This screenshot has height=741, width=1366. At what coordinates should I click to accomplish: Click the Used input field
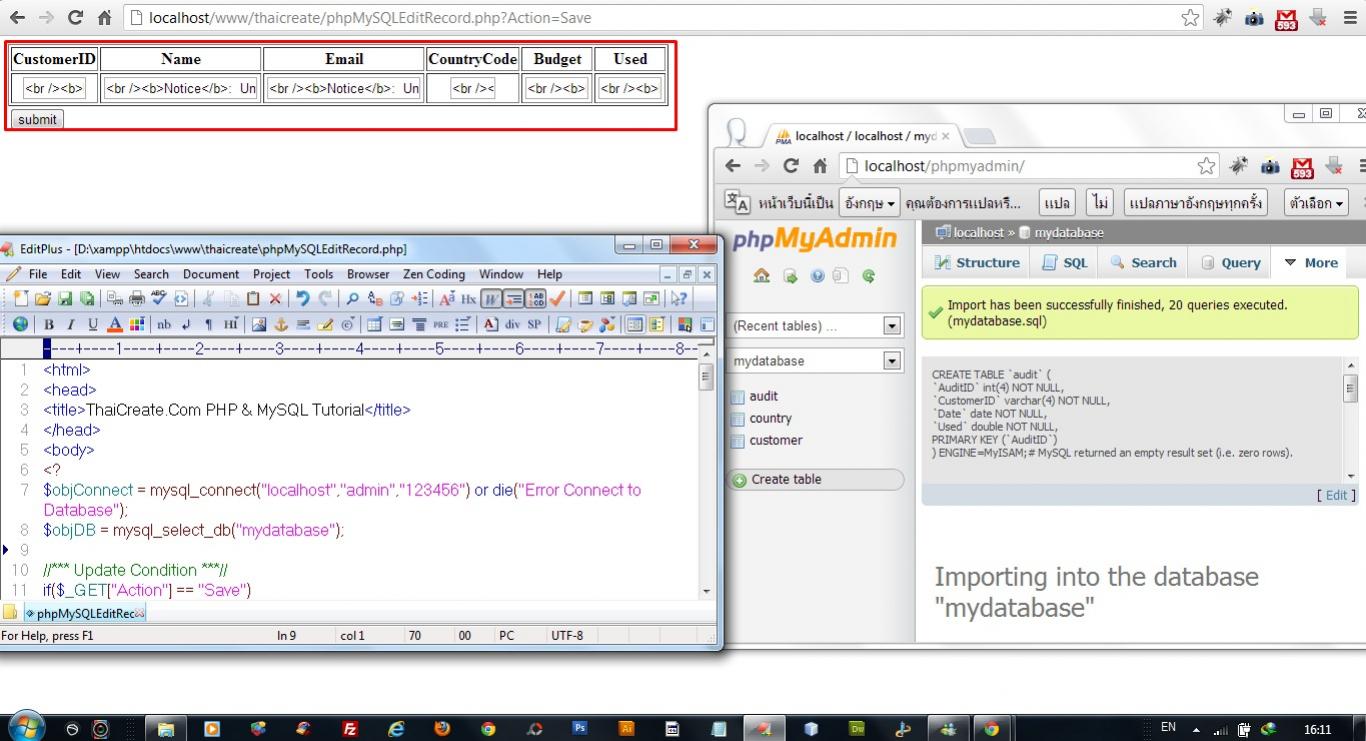630,89
